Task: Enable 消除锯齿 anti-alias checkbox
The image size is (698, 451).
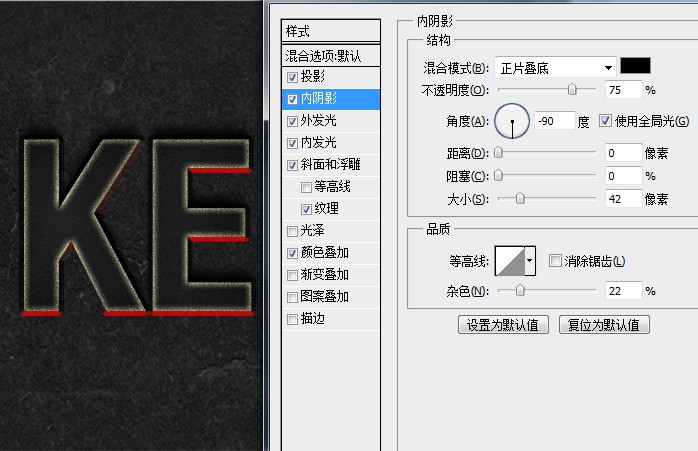Action: click(x=555, y=260)
